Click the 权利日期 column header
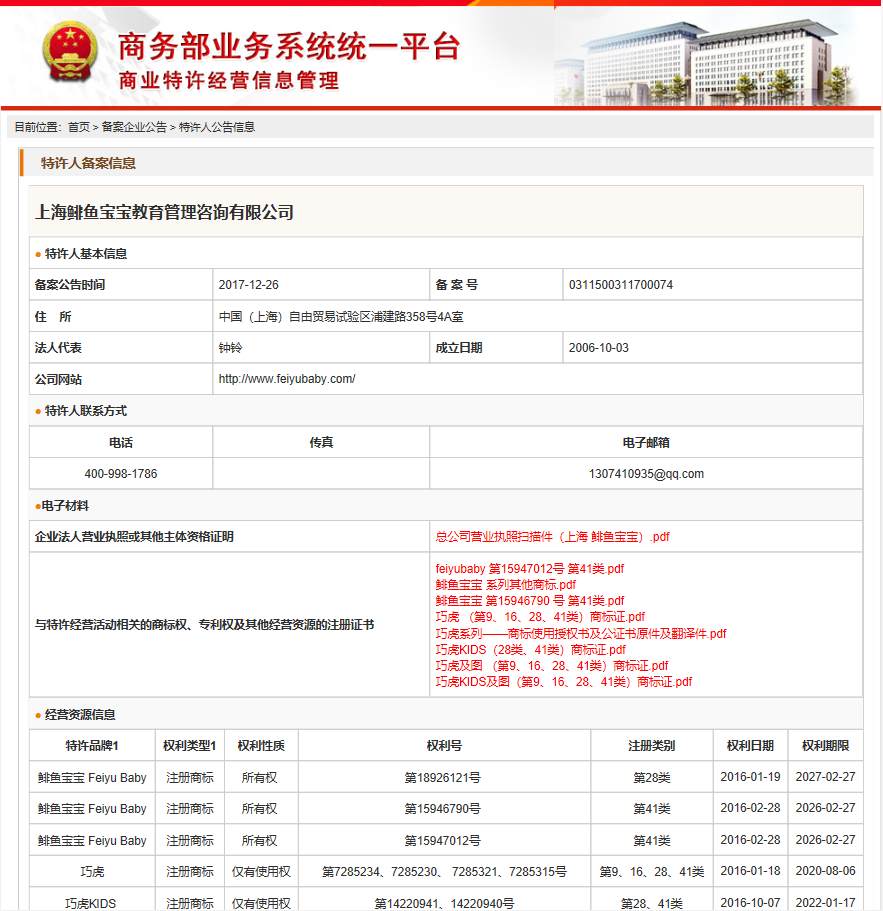This screenshot has height=911, width=883. point(750,745)
